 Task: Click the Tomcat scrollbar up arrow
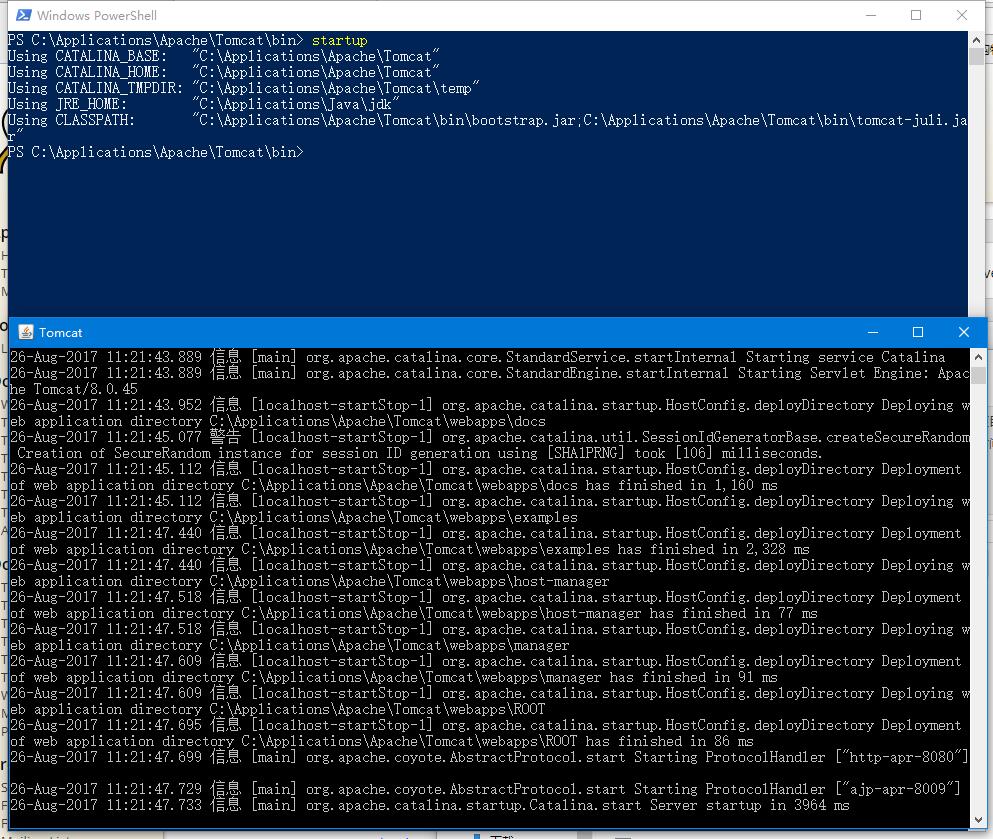tap(978, 356)
